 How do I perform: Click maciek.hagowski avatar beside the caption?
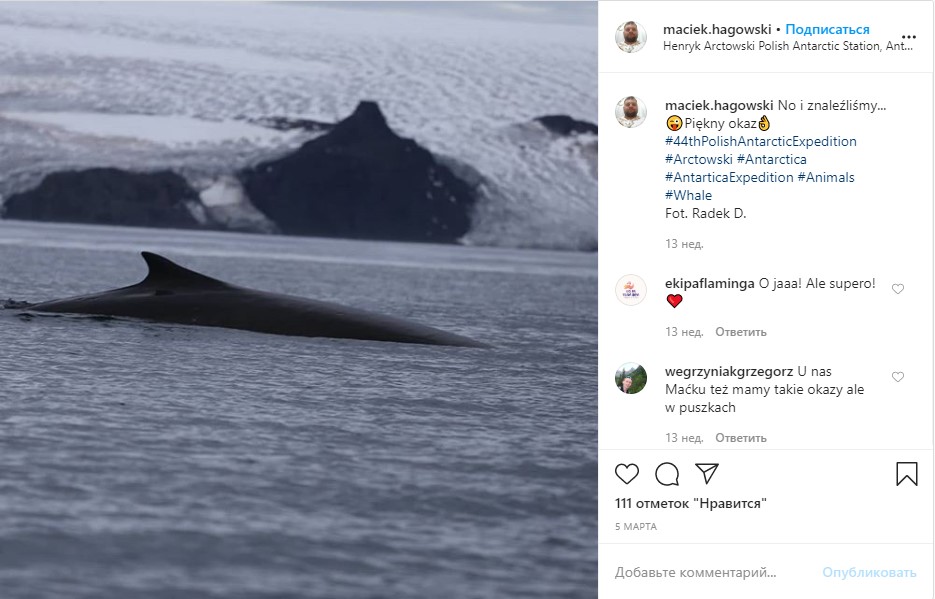(631, 112)
